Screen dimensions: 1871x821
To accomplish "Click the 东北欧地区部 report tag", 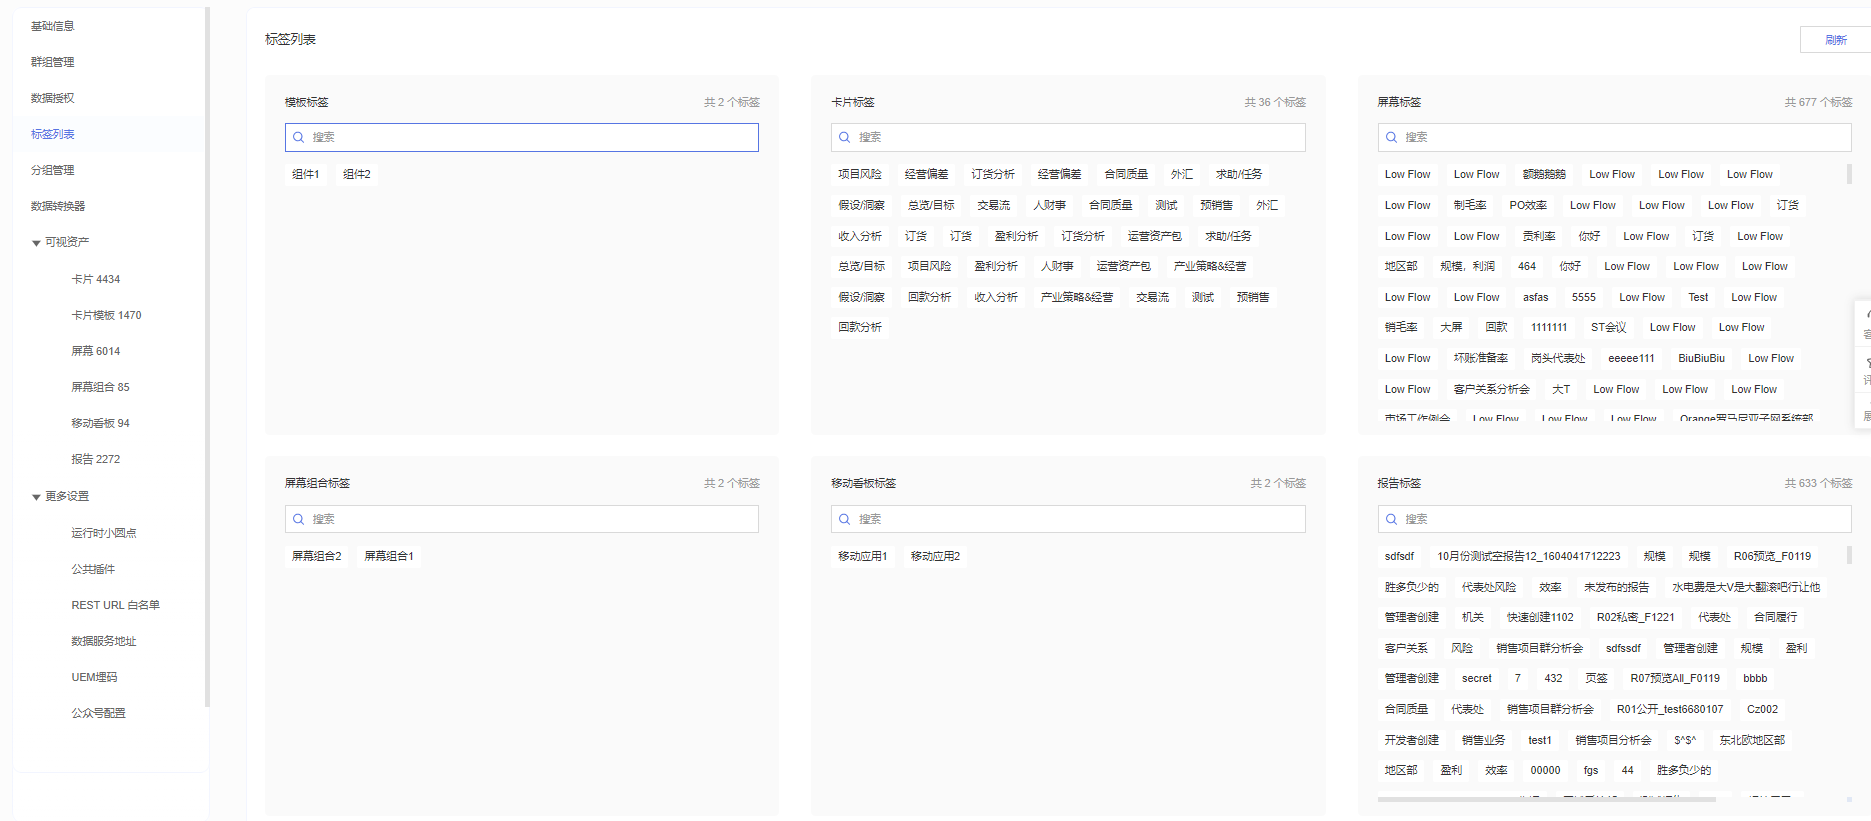I will (x=1752, y=740).
